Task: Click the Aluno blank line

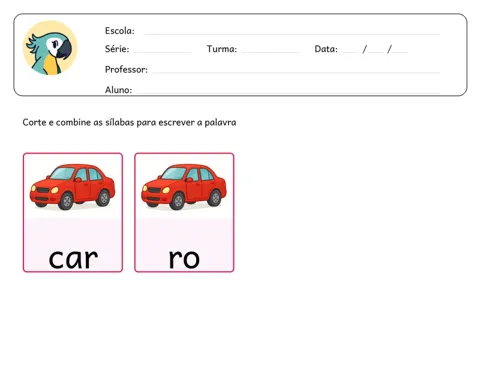Action: click(x=288, y=92)
